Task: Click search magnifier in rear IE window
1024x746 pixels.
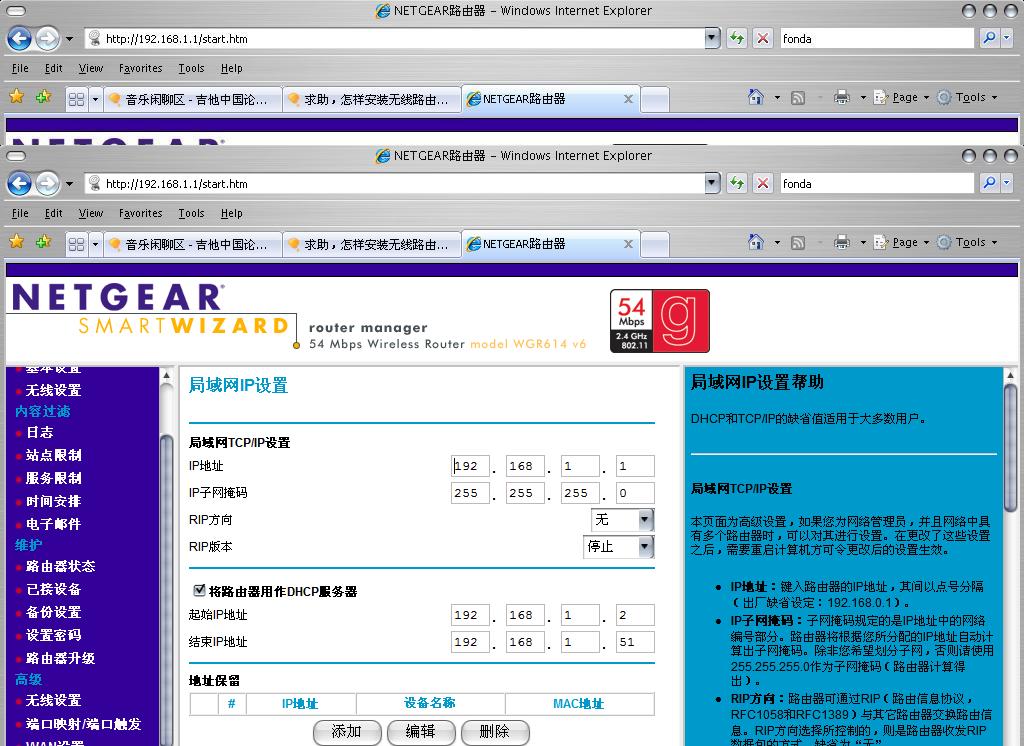Action: pos(989,39)
